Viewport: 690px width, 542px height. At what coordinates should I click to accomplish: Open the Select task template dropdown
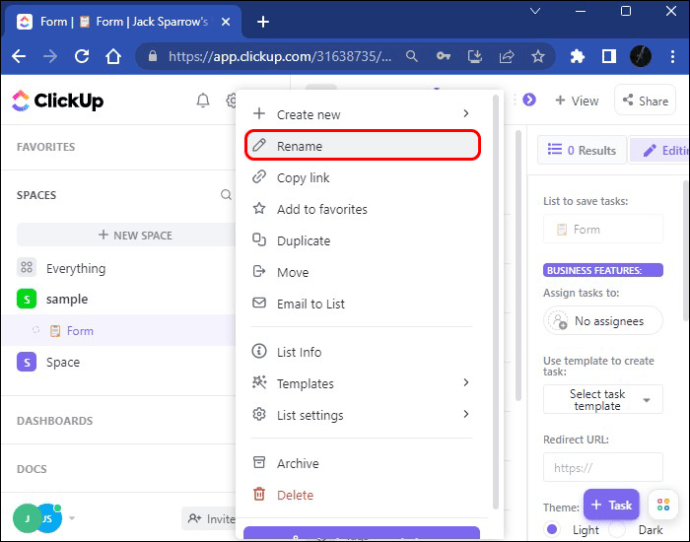coord(603,399)
